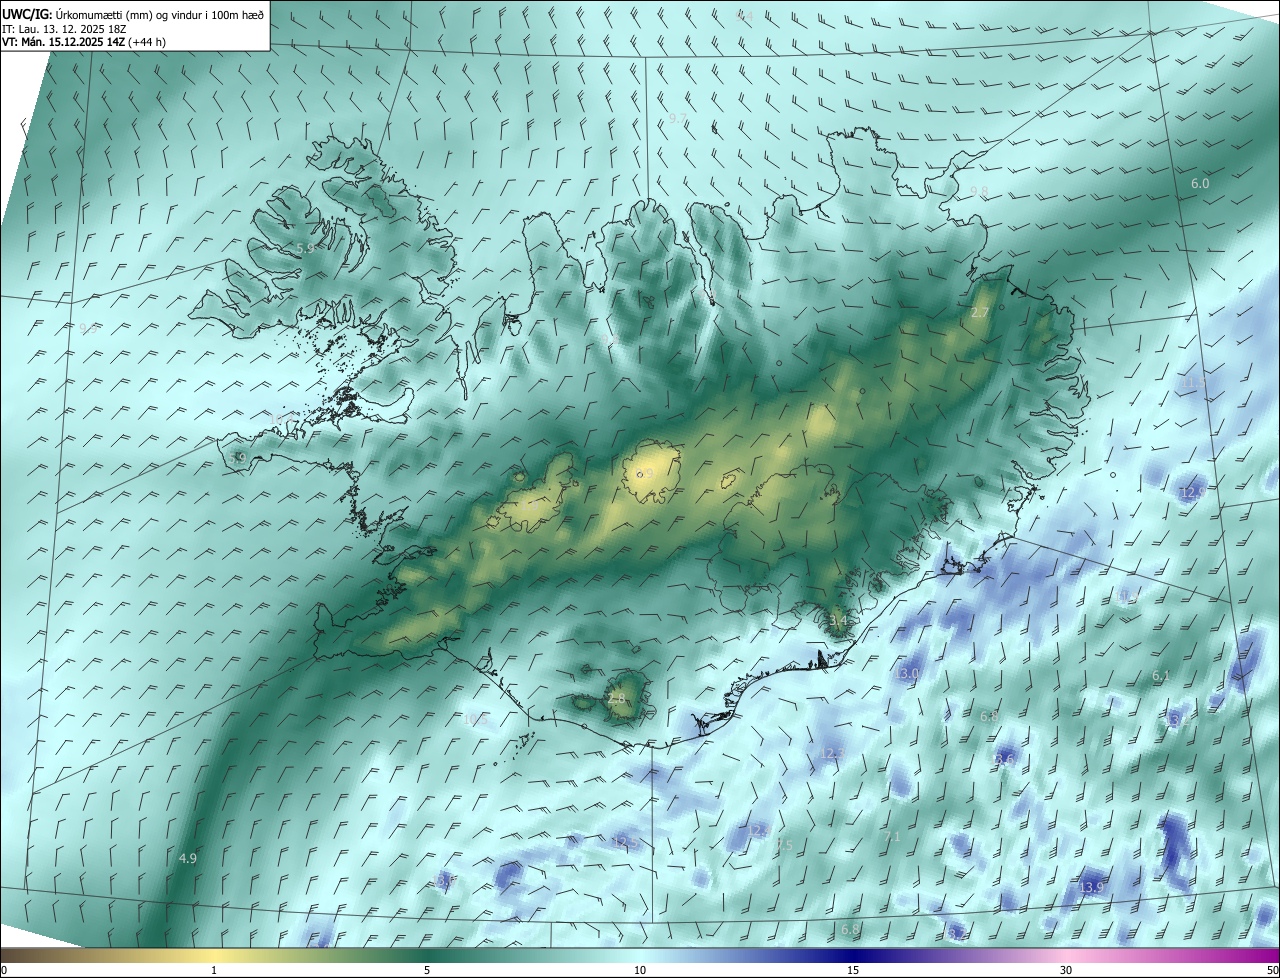Click the valid time line "VT: Mán. 15.12.2025 14Z (+44 h)"
Screen dimensions: 1280x978
(x=84, y=42)
